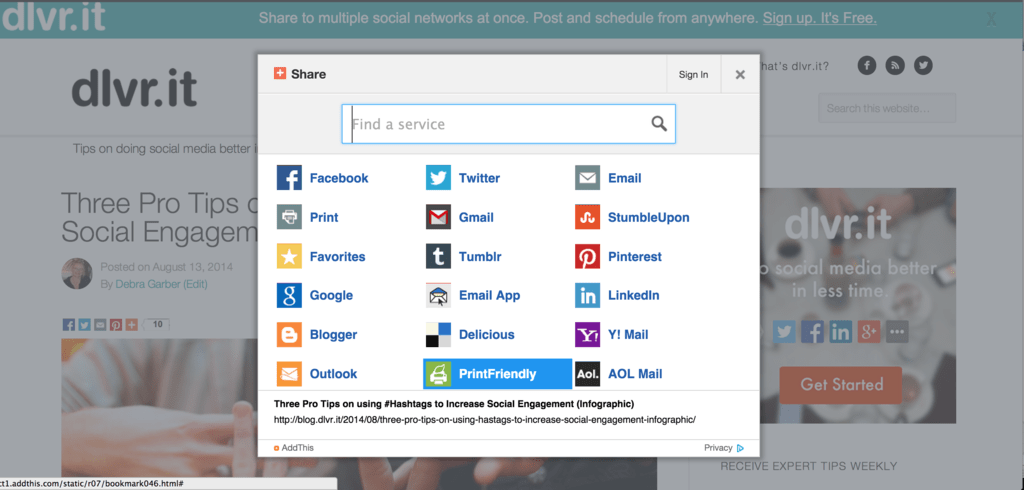1024x490 pixels.
Task: Click the Email App icon
Action: coord(438,295)
